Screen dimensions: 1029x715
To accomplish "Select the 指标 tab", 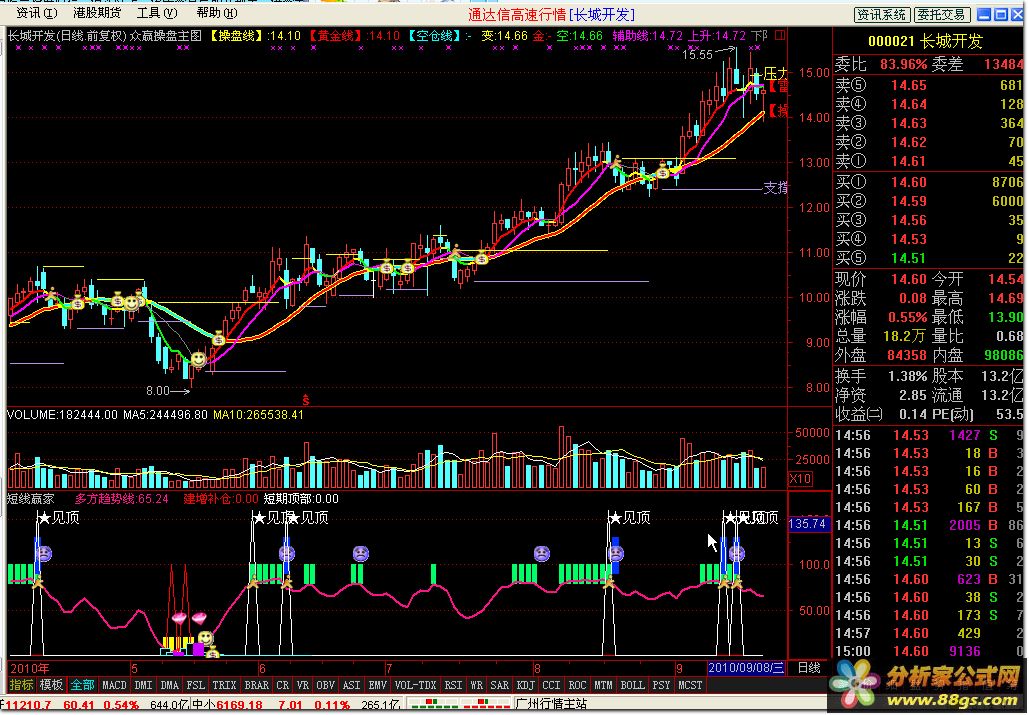I will pos(21,685).
